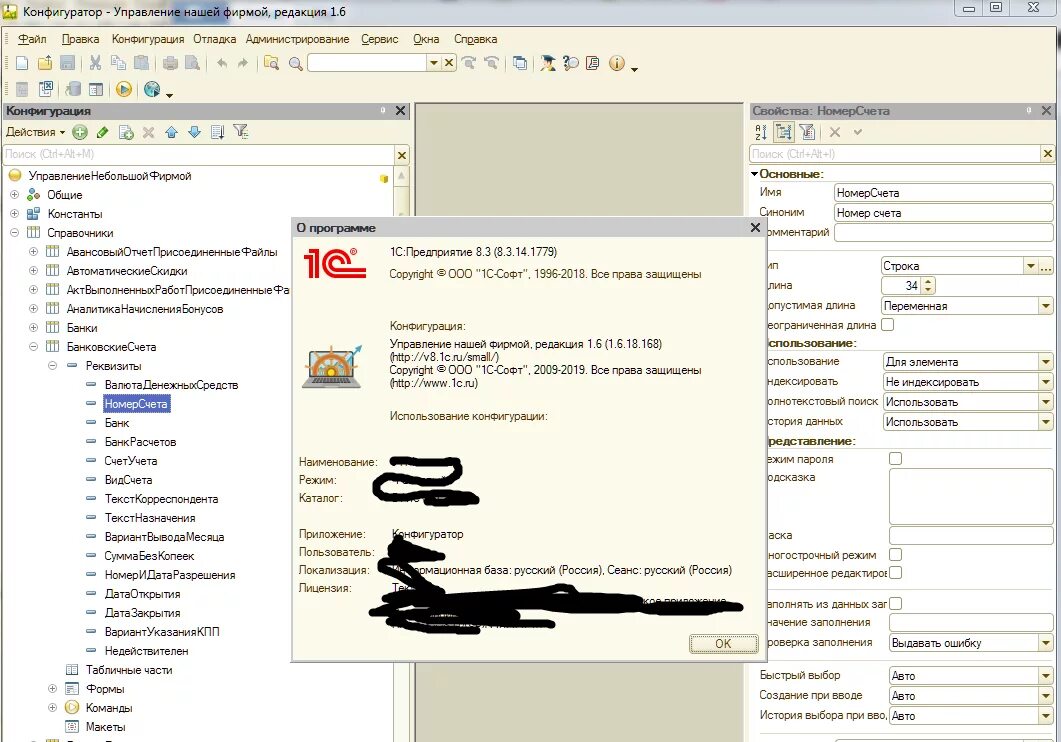
Task: Open the Окна menu
Action: pos(426,39)
